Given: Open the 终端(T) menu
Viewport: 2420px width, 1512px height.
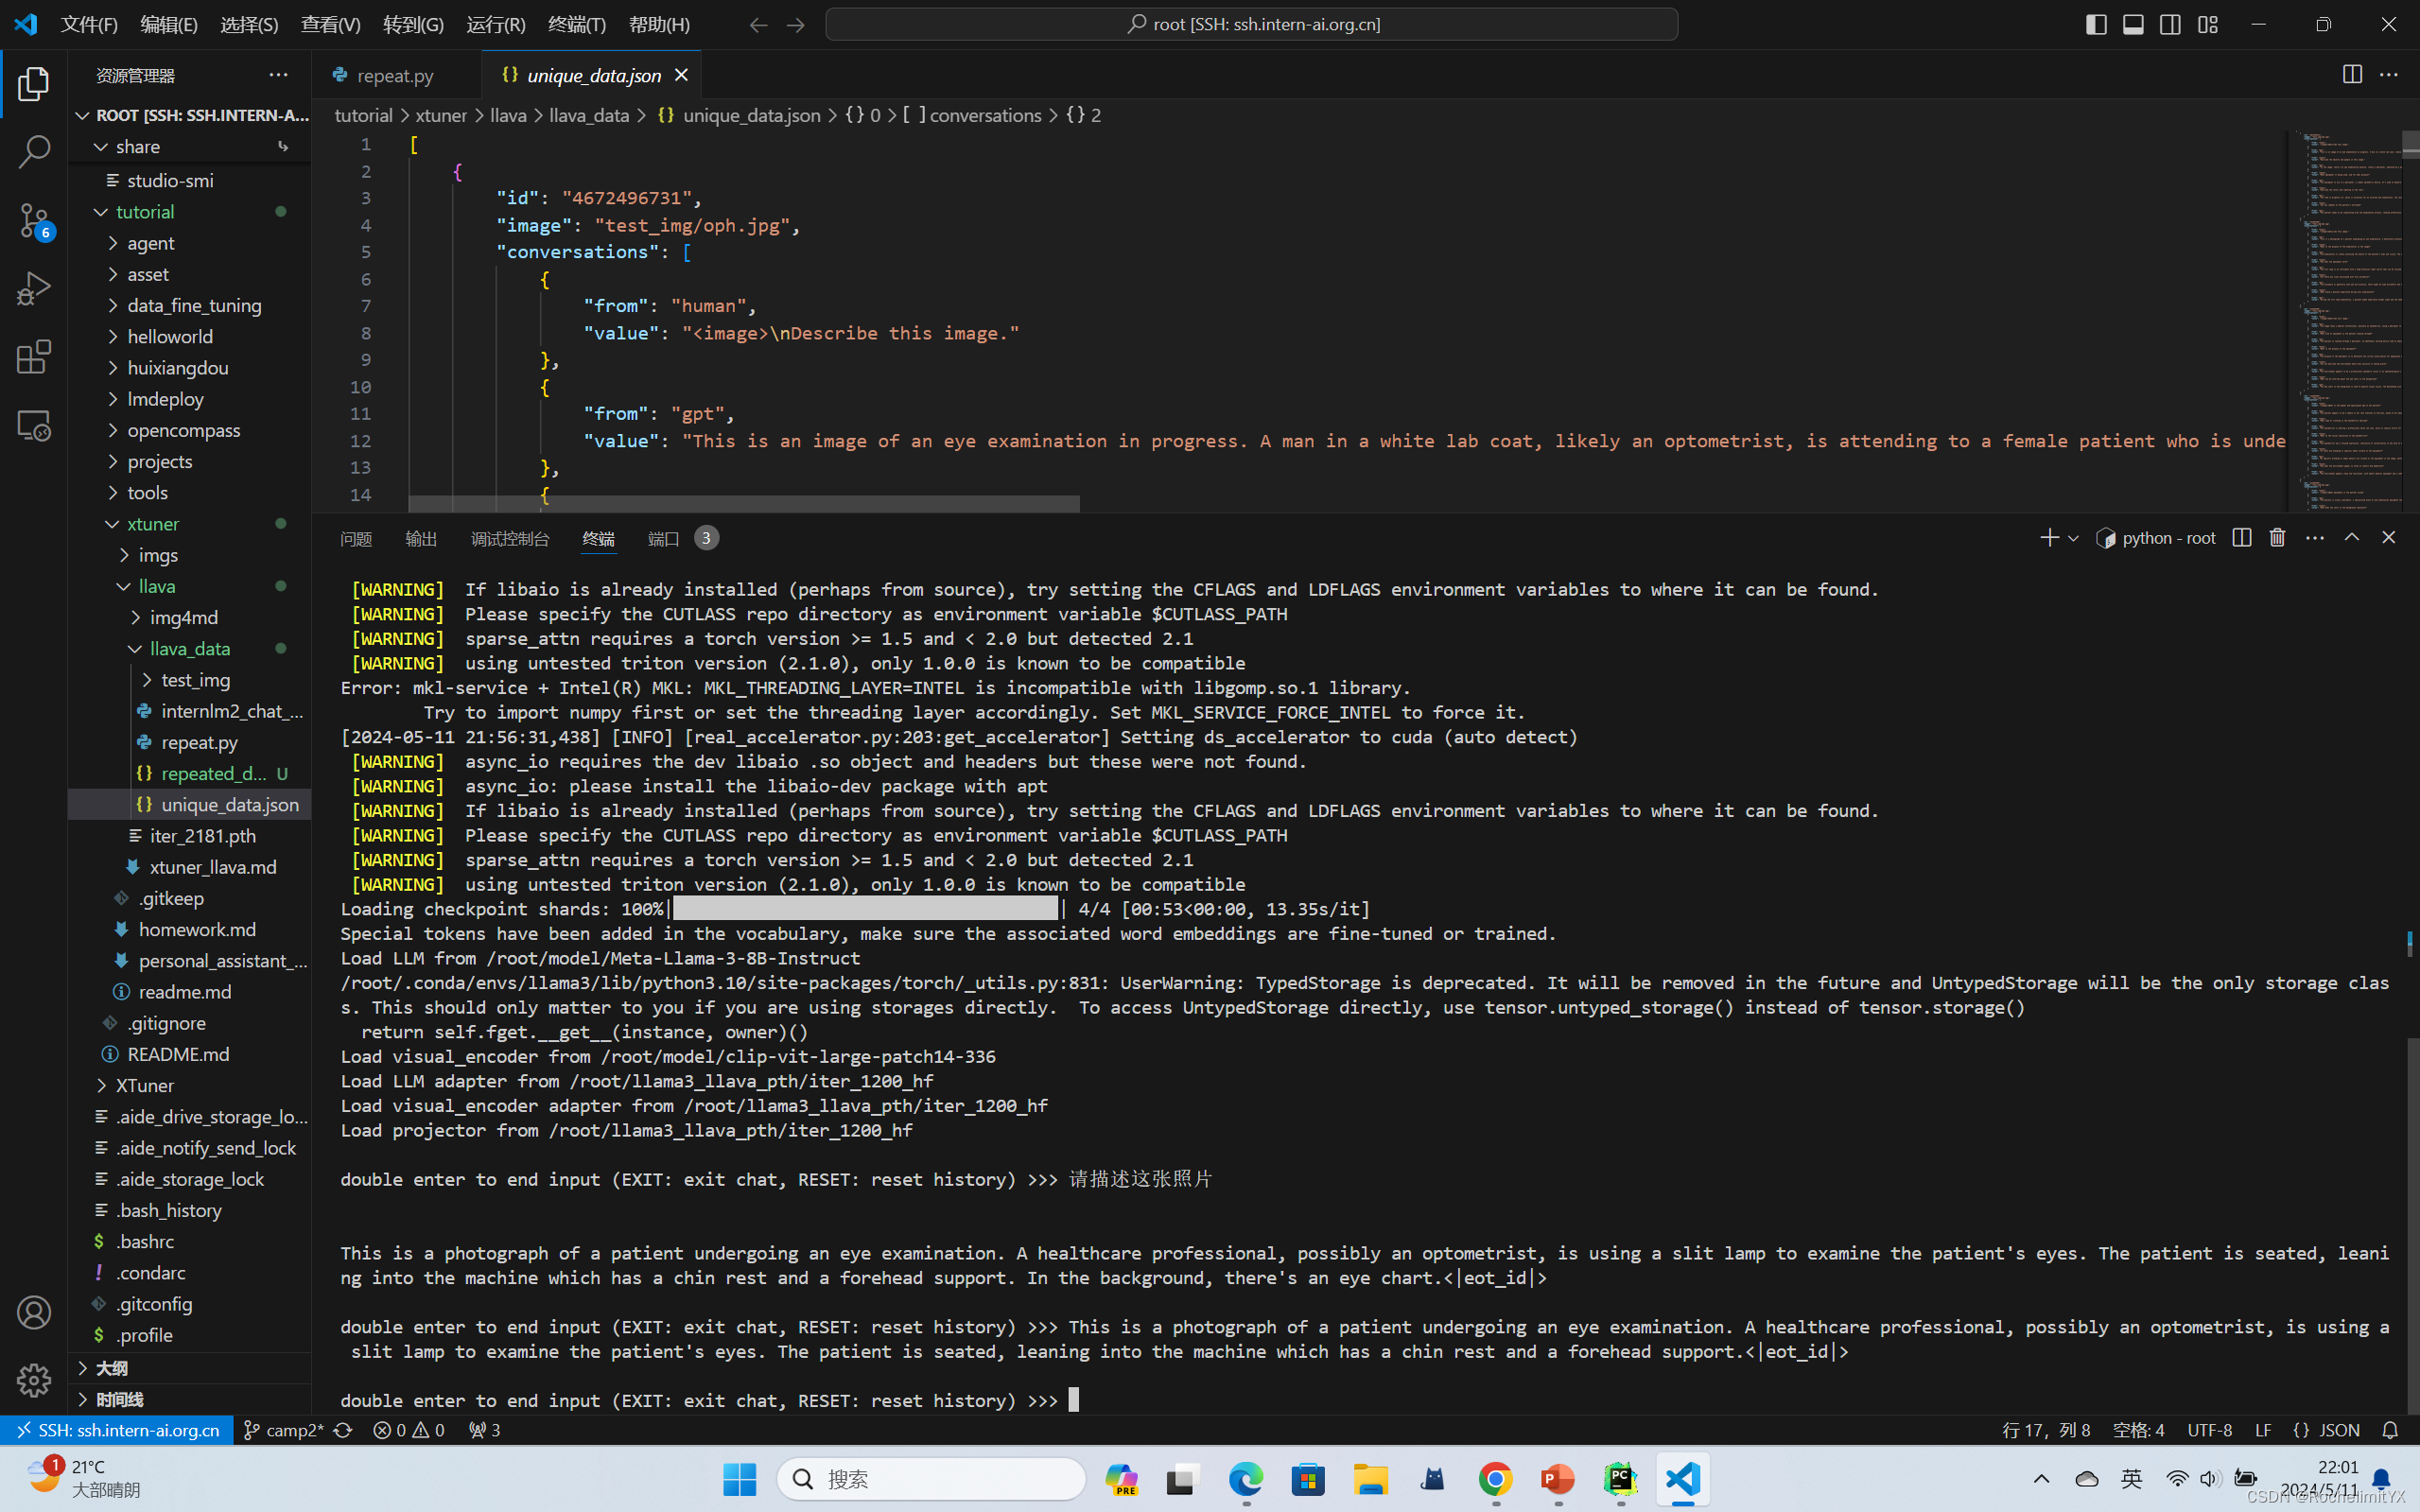Looking at the screenshot, I should [577, 24].
